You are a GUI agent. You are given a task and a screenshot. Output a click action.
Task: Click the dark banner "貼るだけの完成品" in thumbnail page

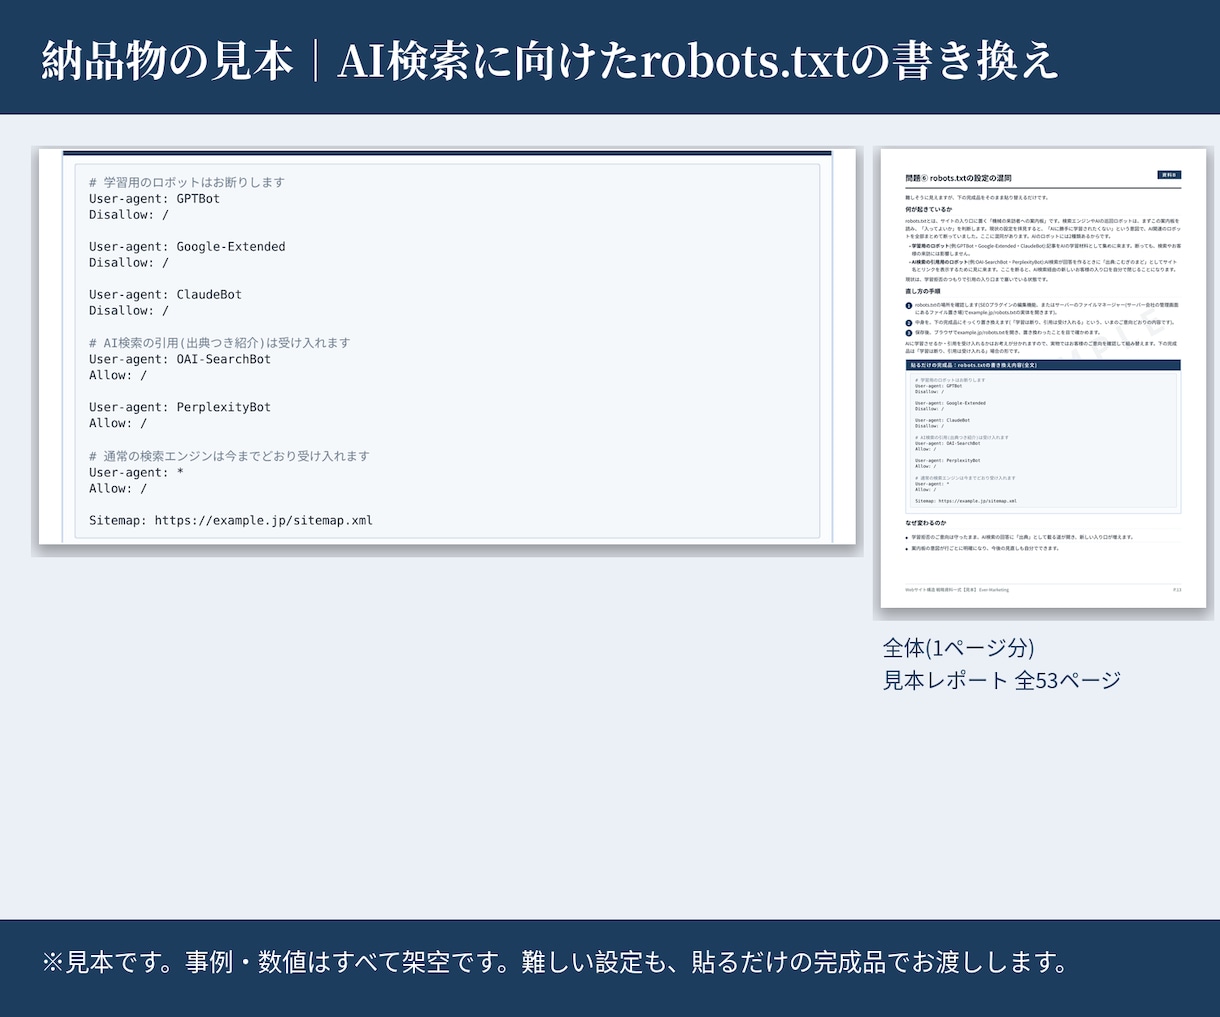[1043, 365]
